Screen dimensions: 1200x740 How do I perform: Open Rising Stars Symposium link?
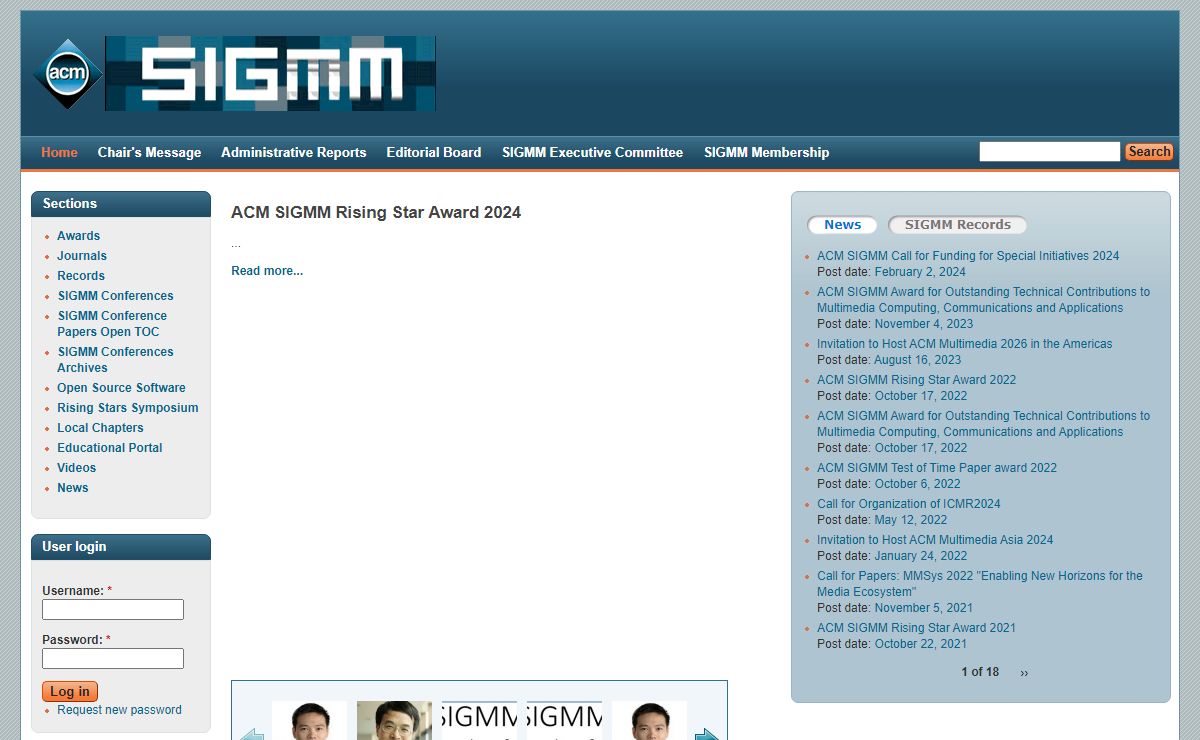[x=128, y=408]
